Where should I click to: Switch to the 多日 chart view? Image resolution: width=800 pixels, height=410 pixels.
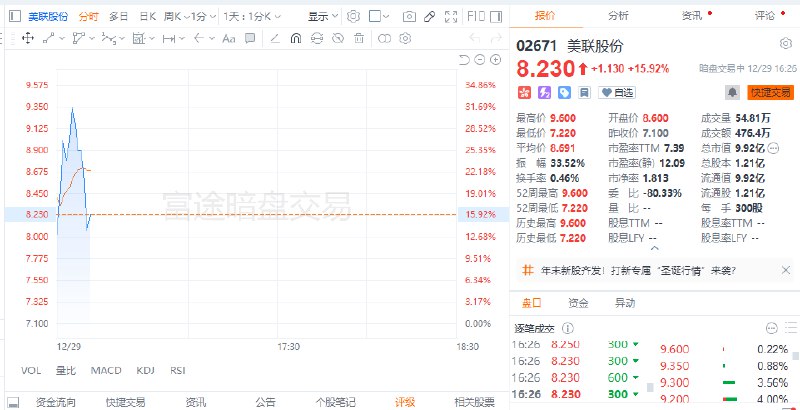118,17
